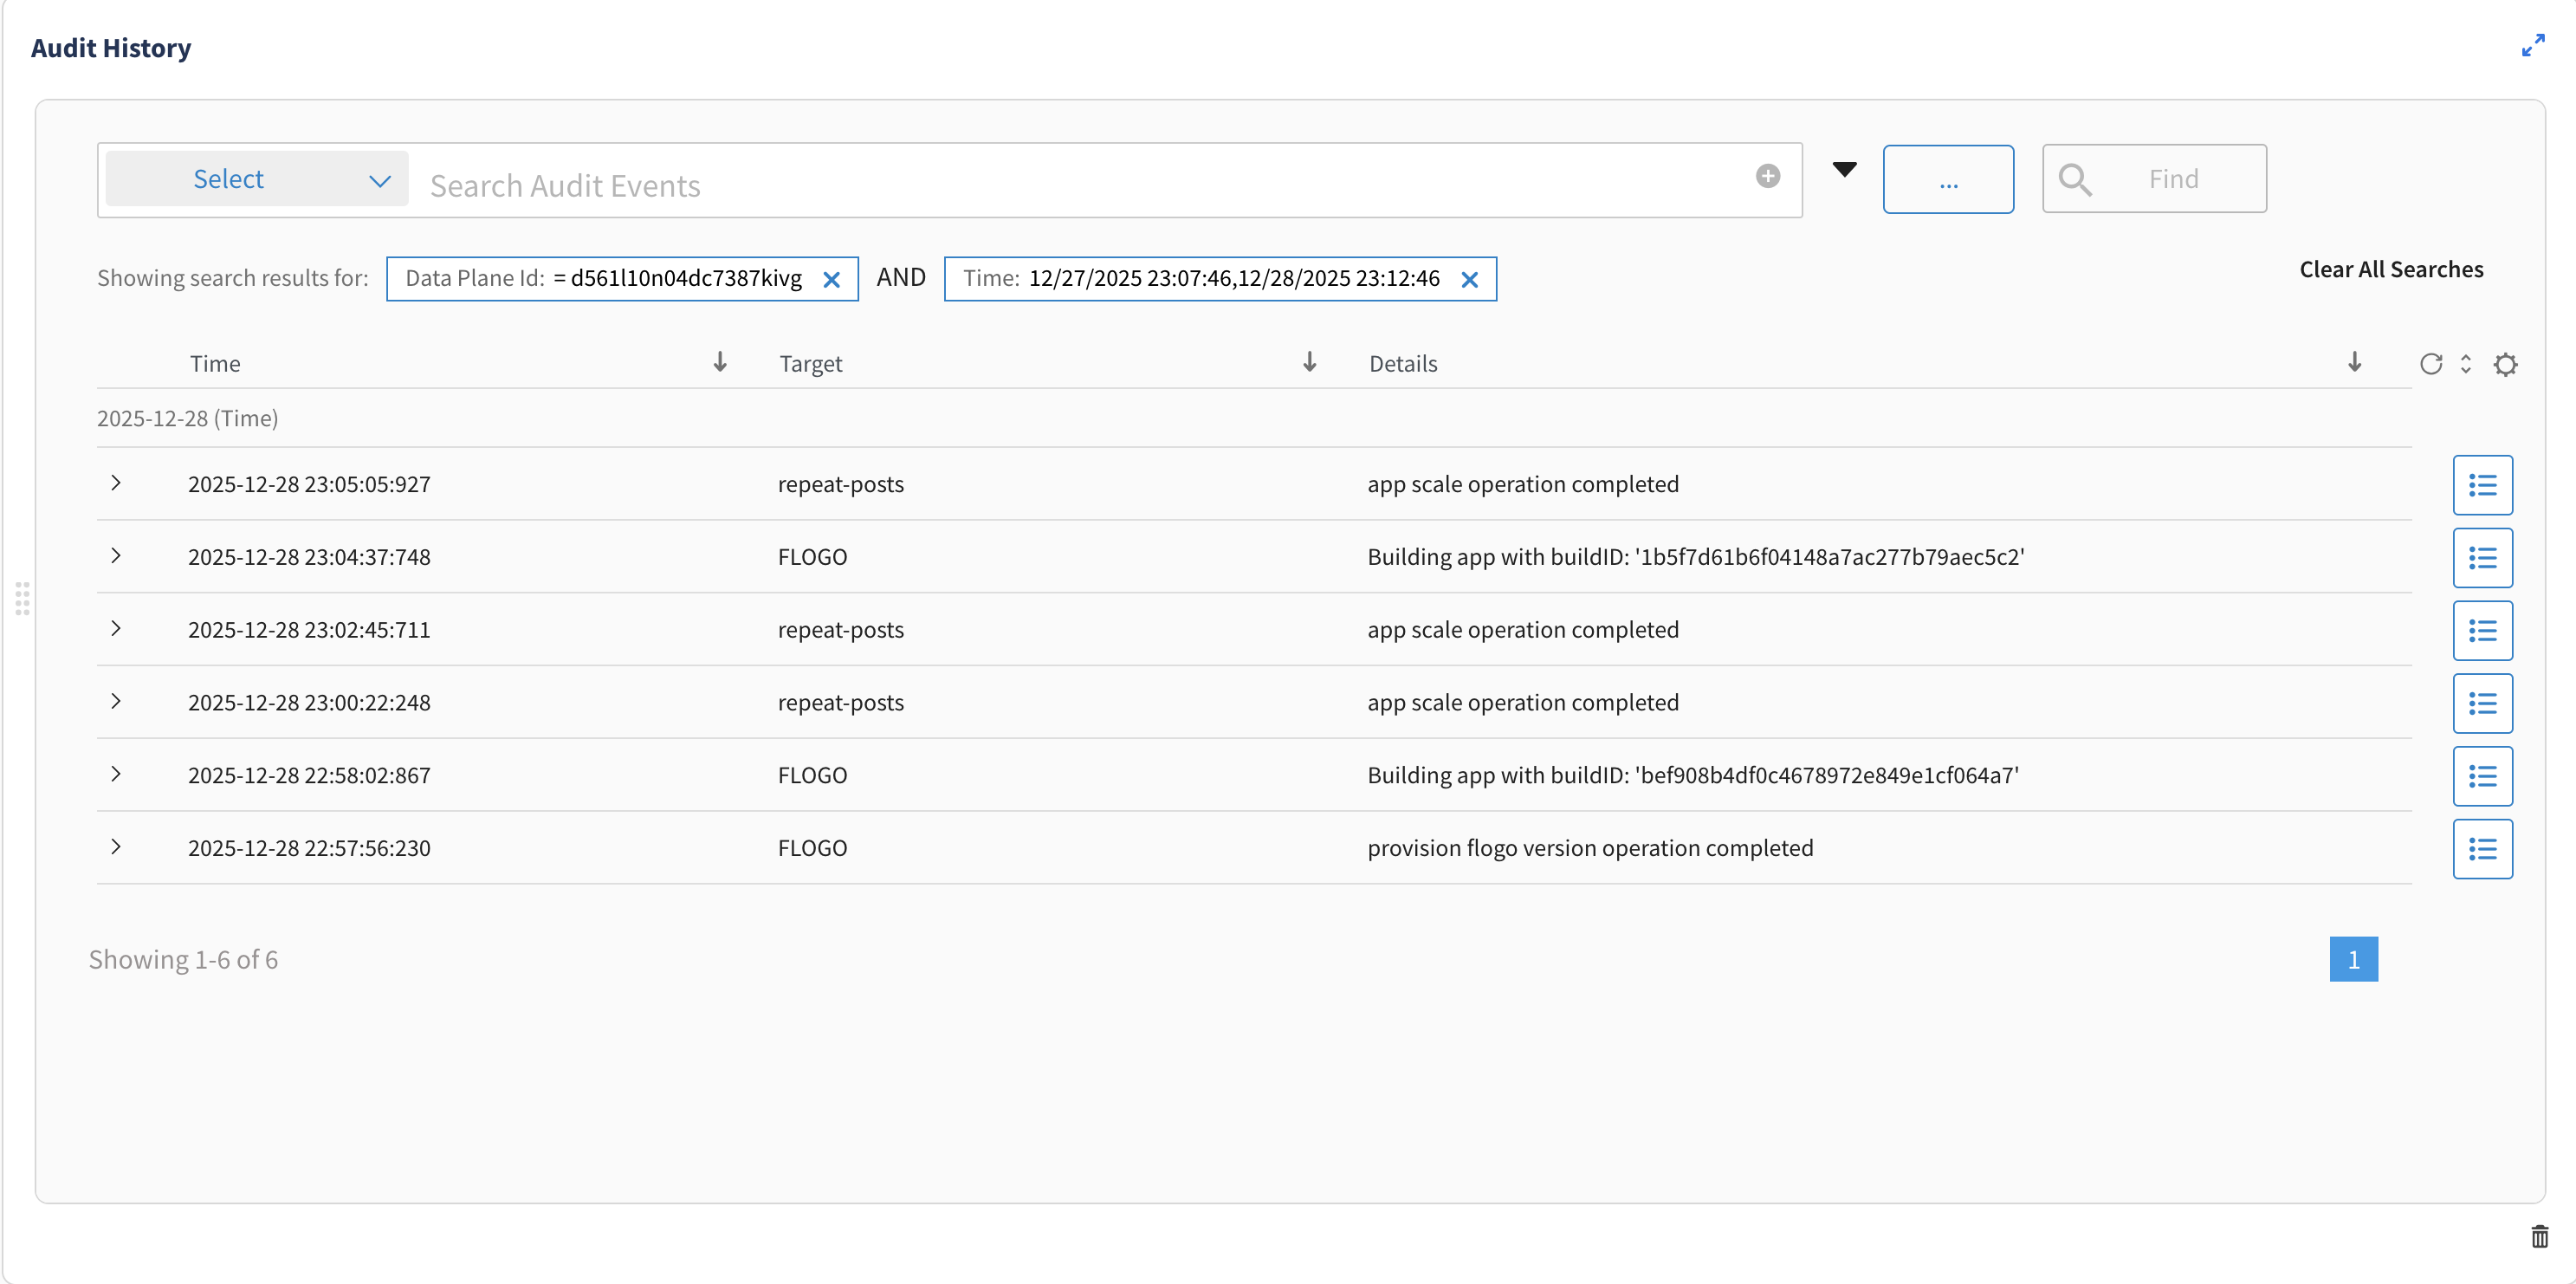The width and height of the screenshot is (2576, 1284).
Task: Click the expand panel icon in top-right corner
Action: click(x=2532, y=46)
